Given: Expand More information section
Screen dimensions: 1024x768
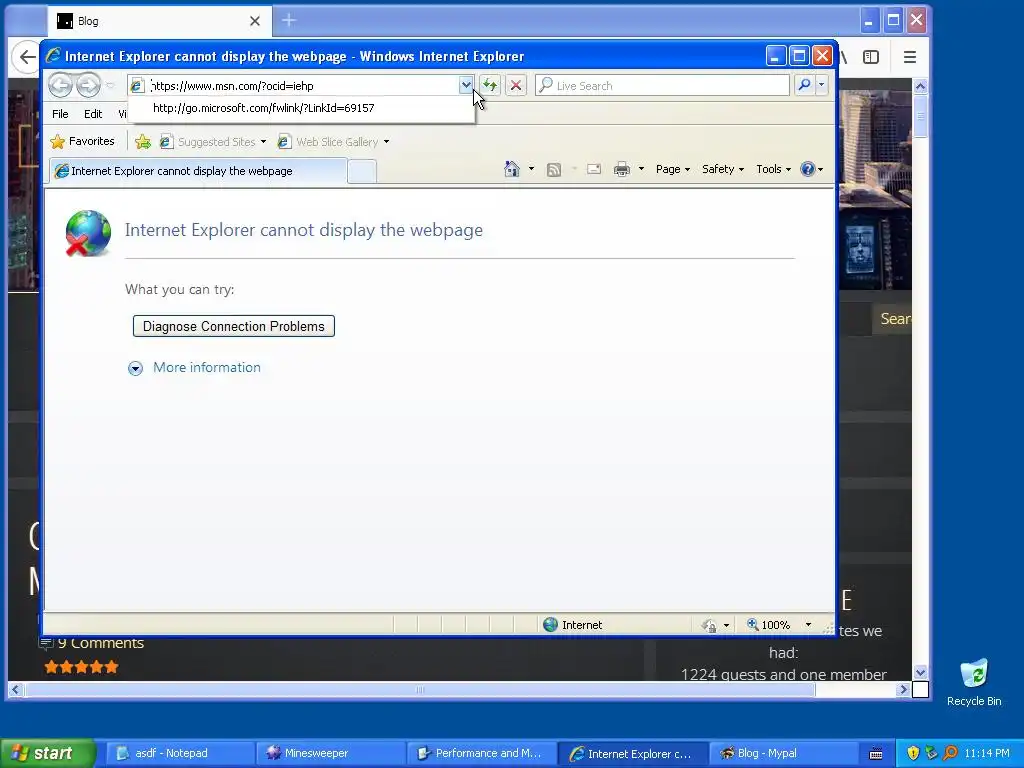Looking at the screenshot, I should [x=194, y=368].
